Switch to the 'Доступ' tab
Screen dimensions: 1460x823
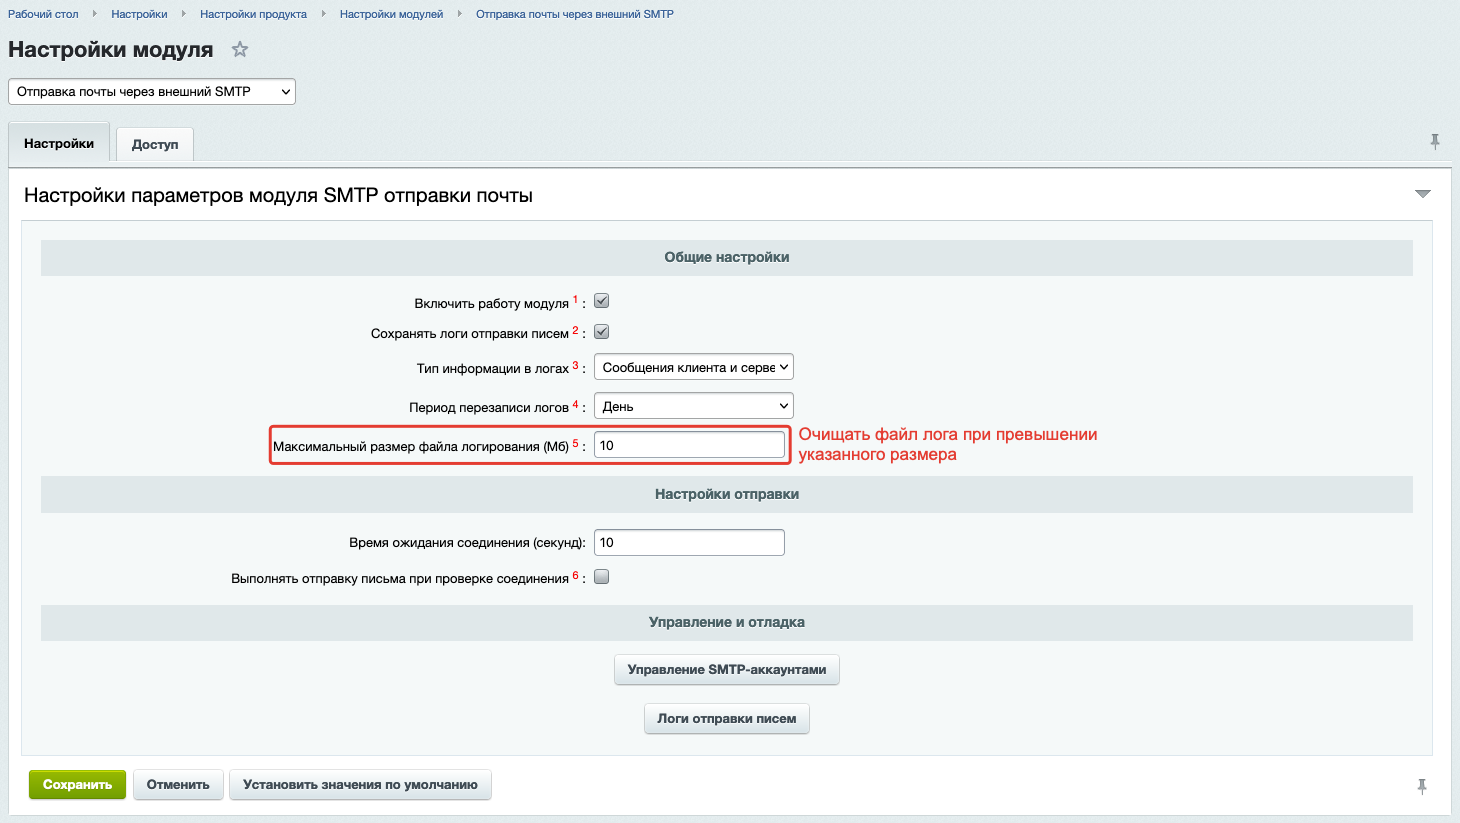tap(155, 144)
